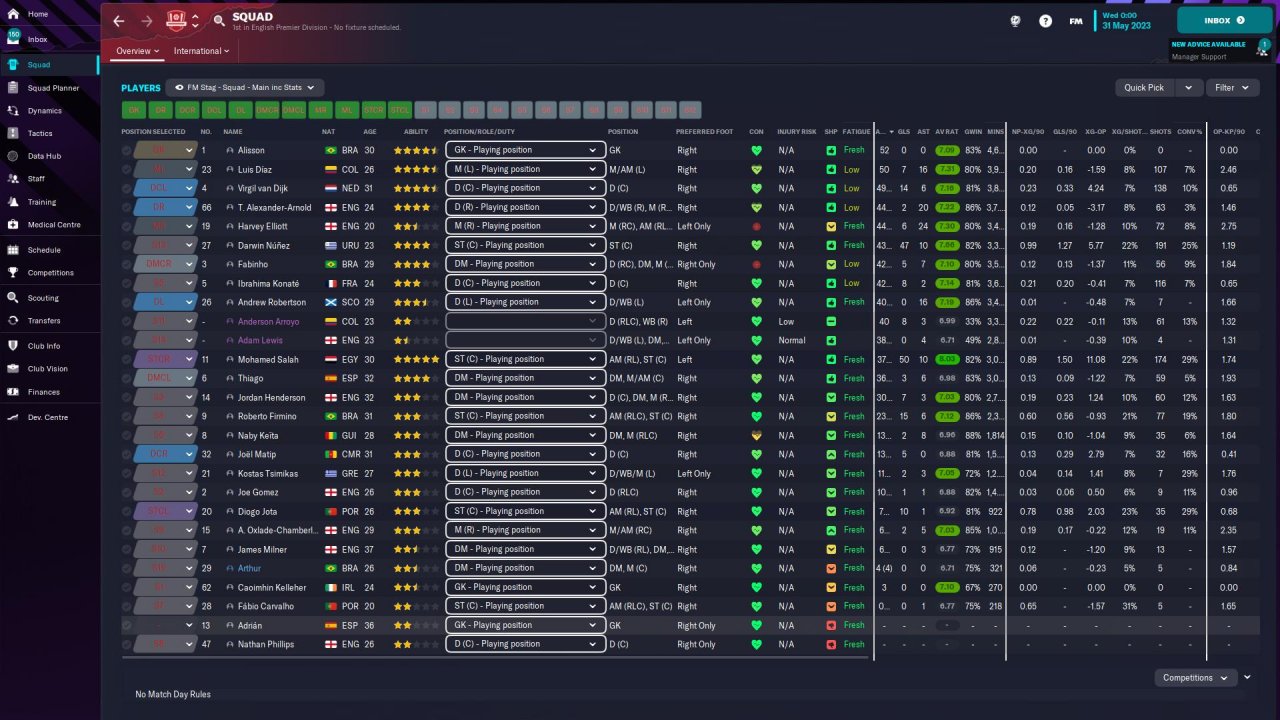1280x720 pixels.
Task: Click Alisson's player info icon
Action: (x=230, y=151)
